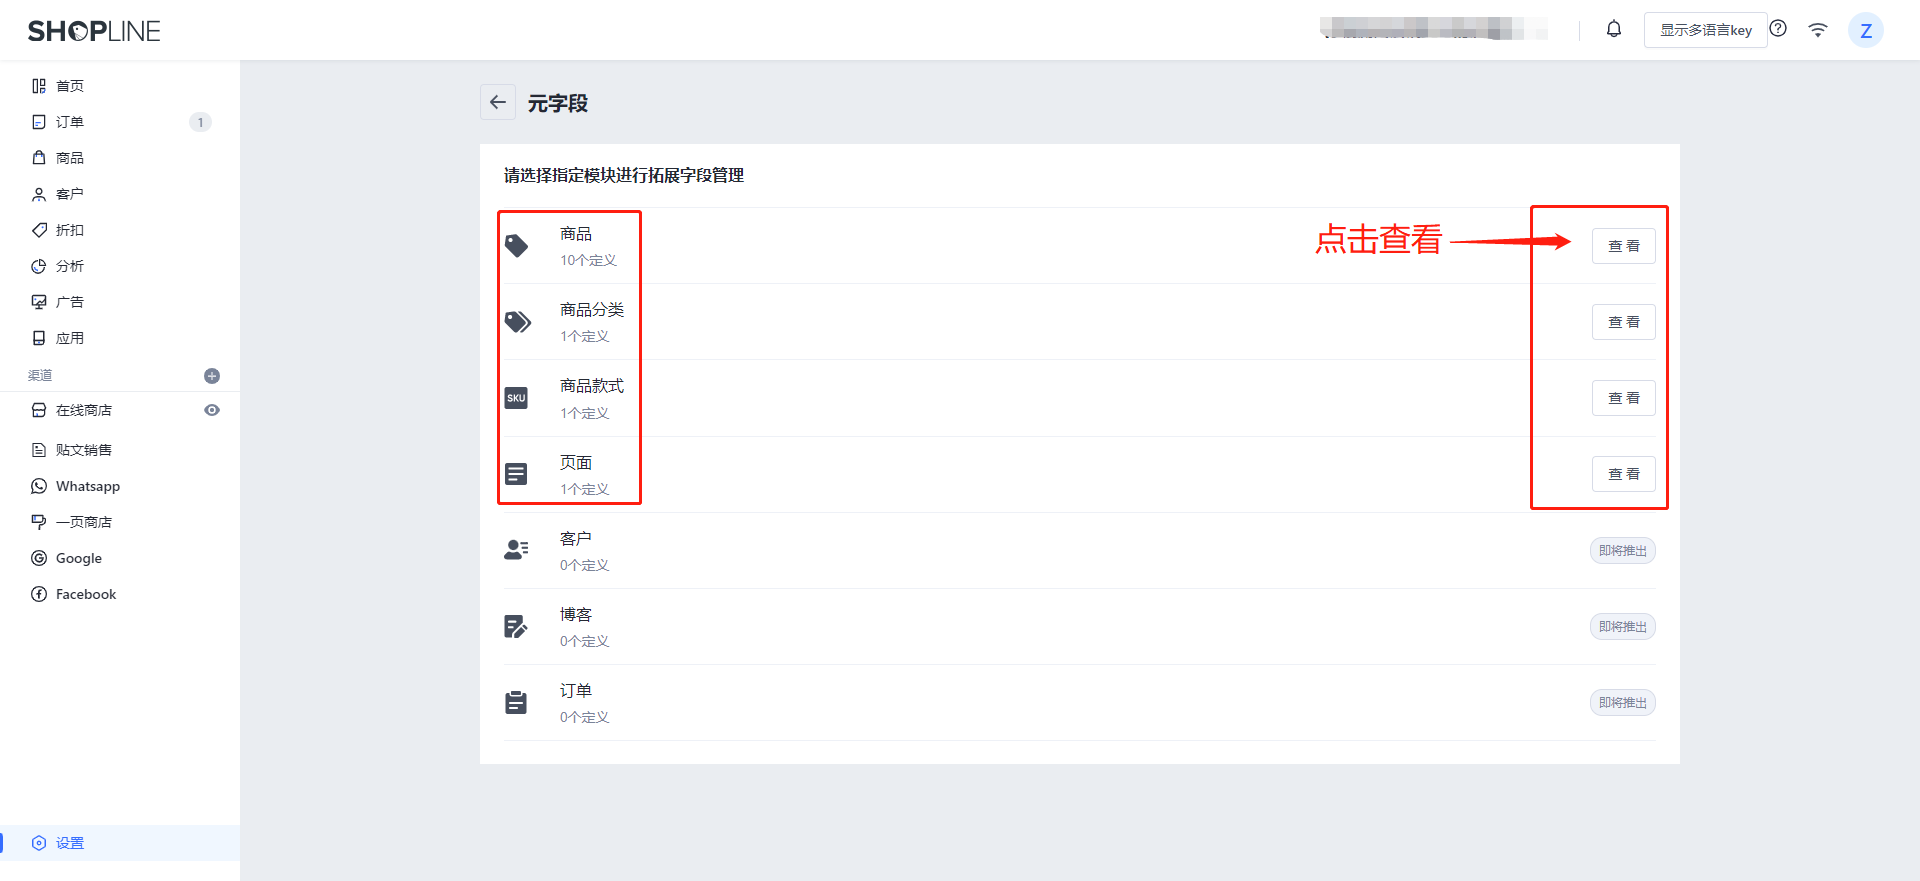Click the back arrow beside 元字段
The image size is (1920, 881).
coord(498,102)
